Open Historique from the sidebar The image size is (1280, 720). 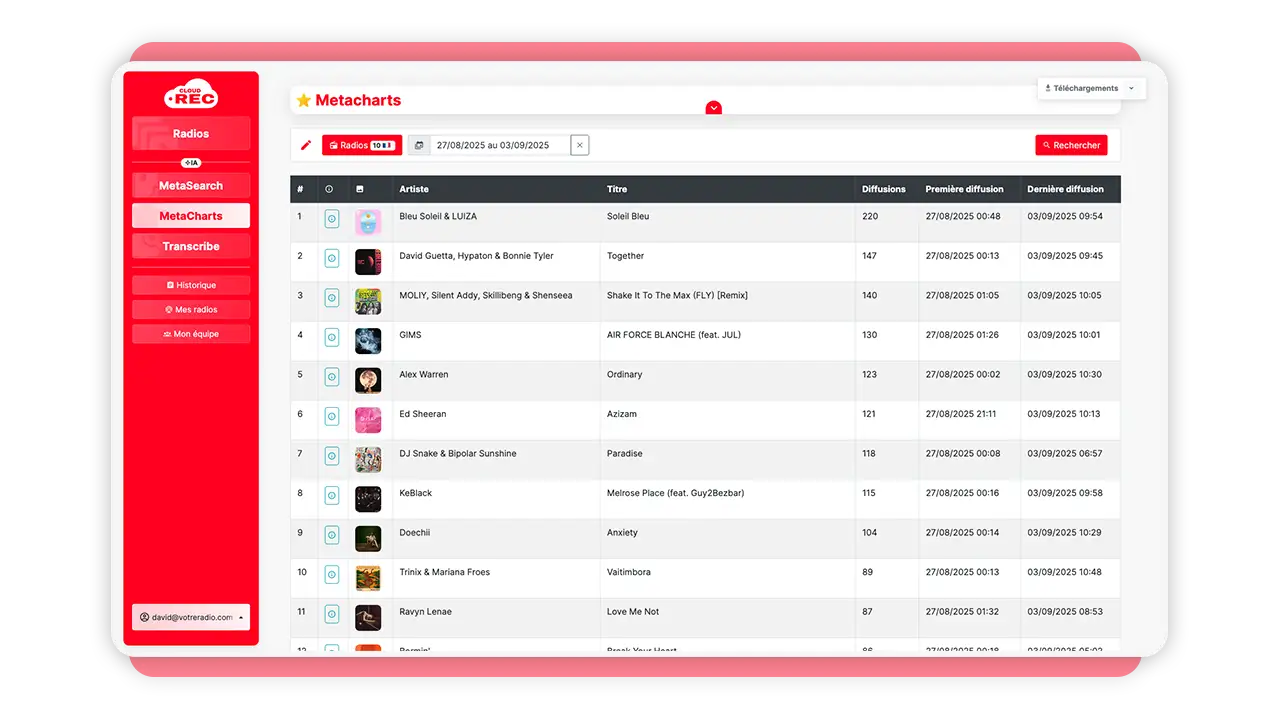click(191, 285)
